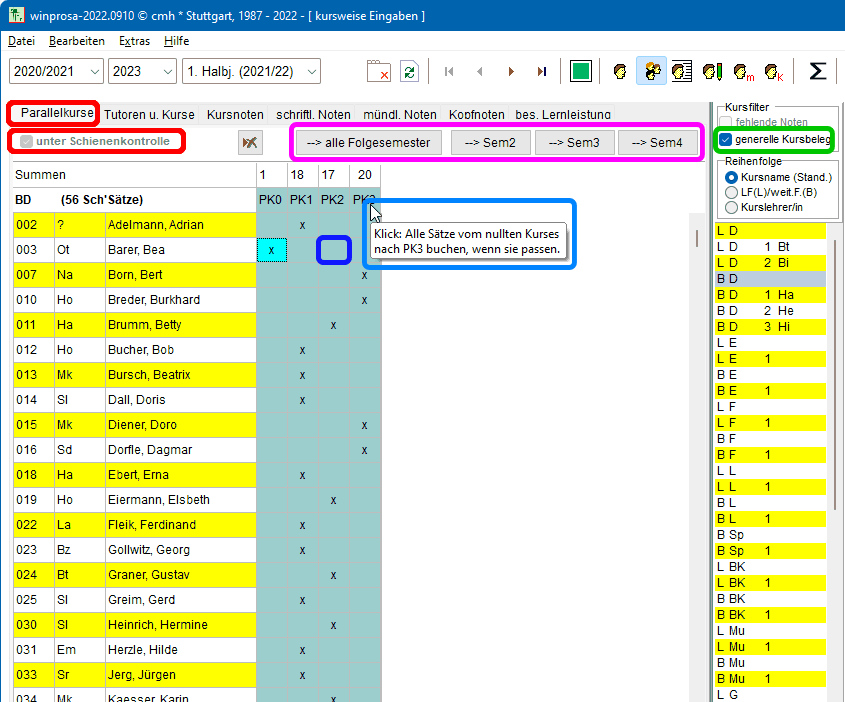845x702 pixels.
Task: Select LF(L)/weit.F.(B) sort order option
Action: tap(731, 192)
